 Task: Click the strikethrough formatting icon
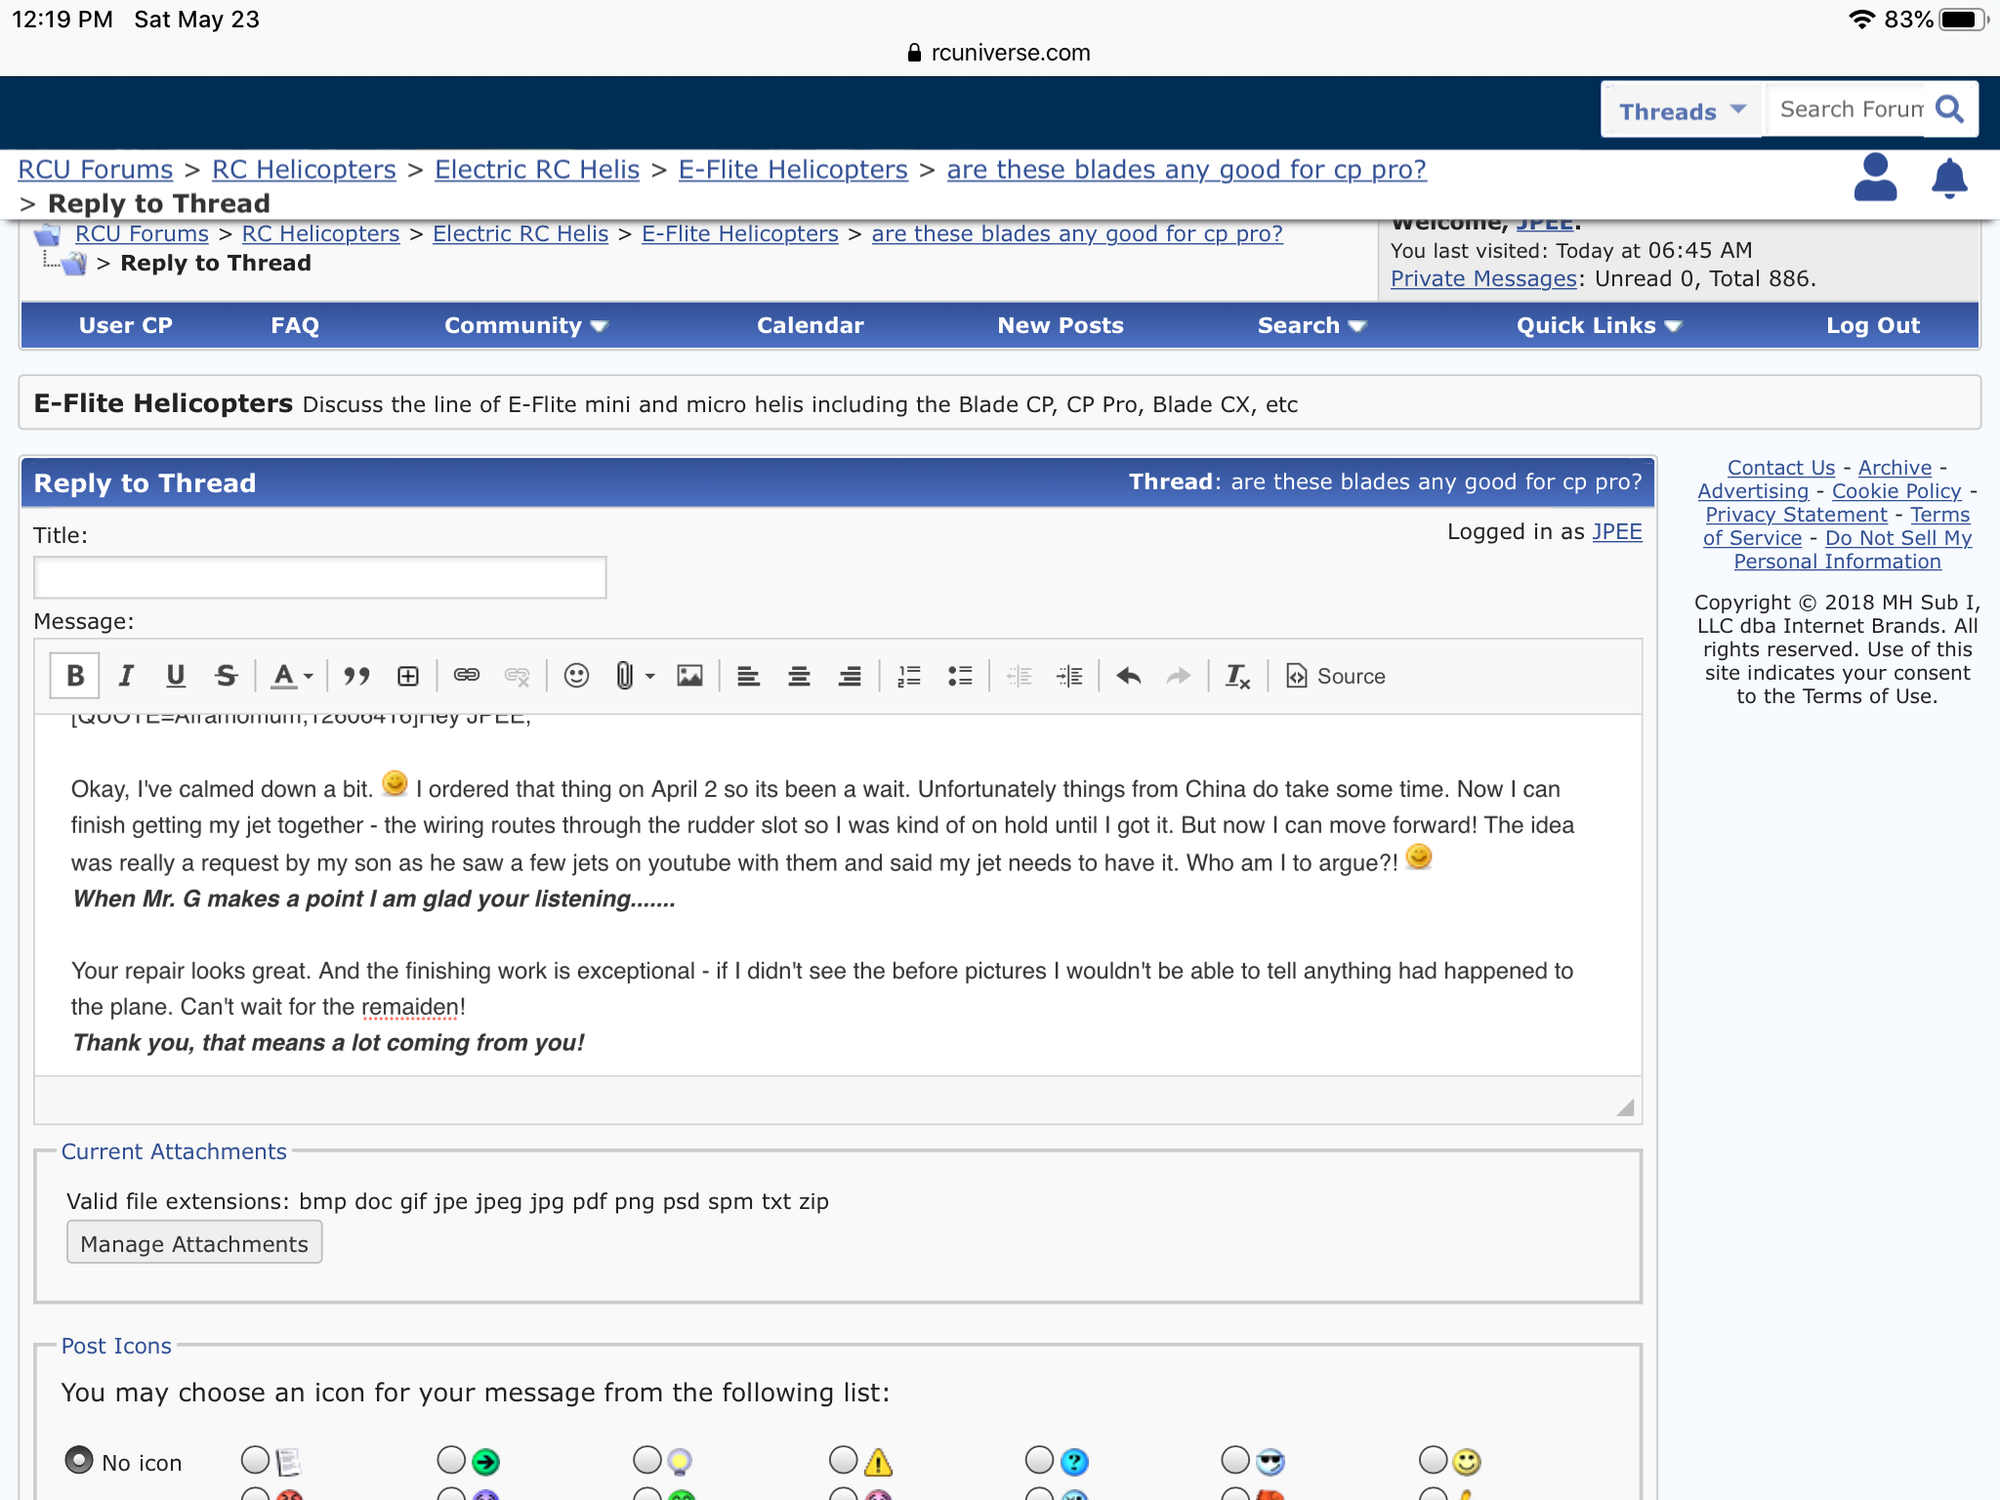coord(226,676)
